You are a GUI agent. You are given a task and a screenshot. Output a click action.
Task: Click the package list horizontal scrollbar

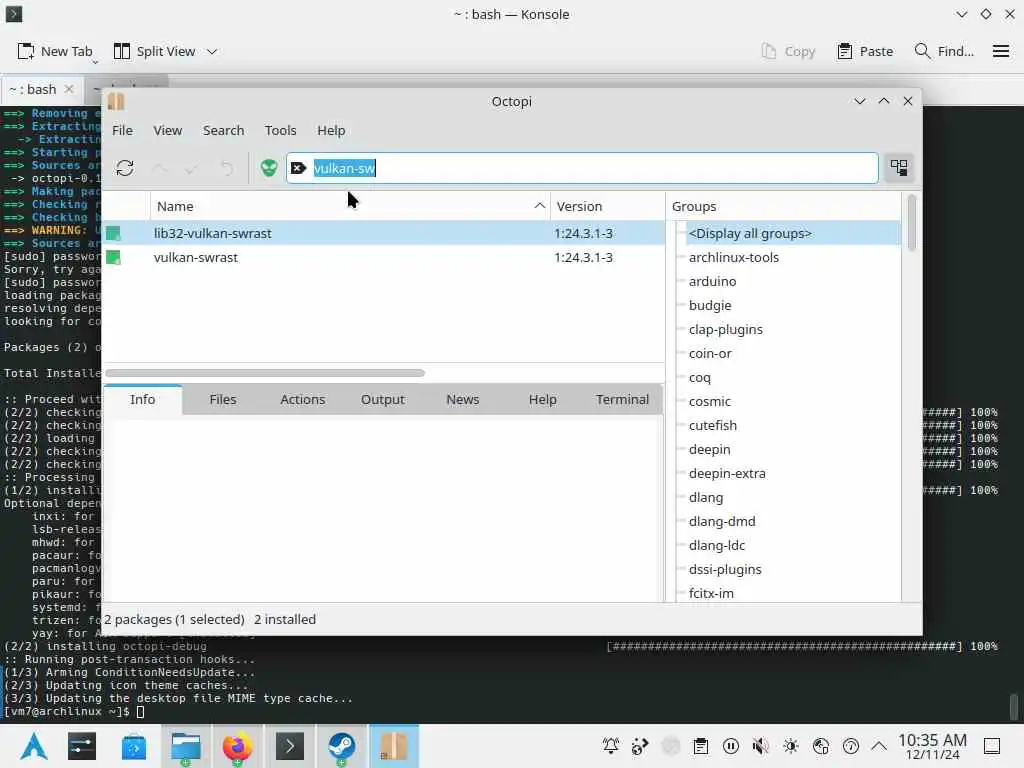[265, 373]
